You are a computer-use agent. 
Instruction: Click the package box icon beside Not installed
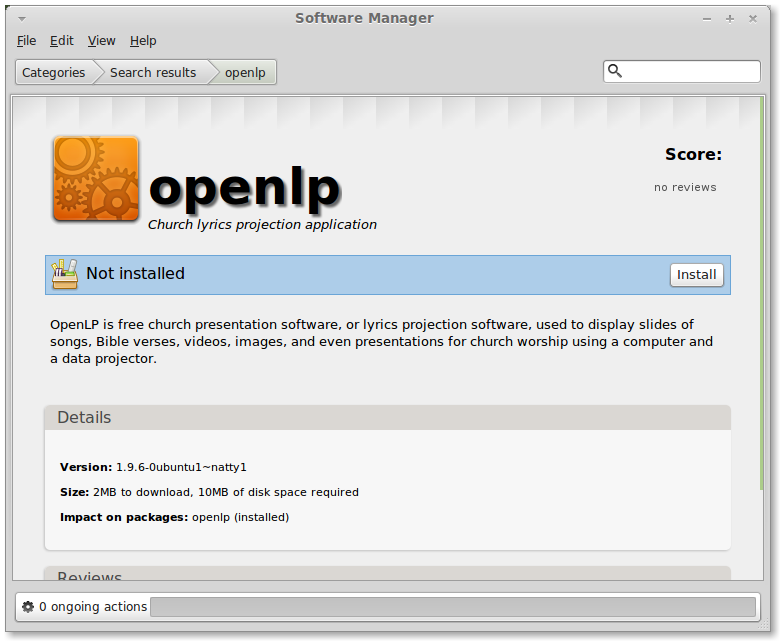(65, 274)
